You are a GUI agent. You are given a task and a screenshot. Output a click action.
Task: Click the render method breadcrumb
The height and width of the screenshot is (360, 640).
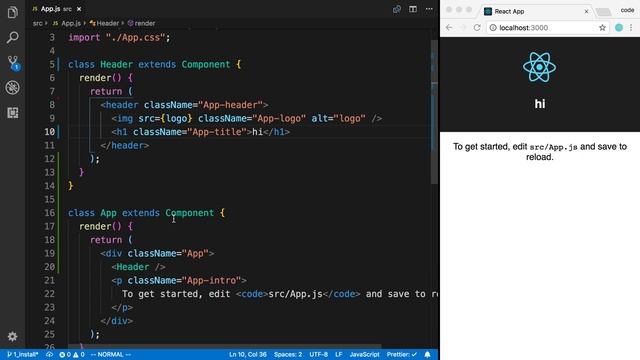[141, 23]
